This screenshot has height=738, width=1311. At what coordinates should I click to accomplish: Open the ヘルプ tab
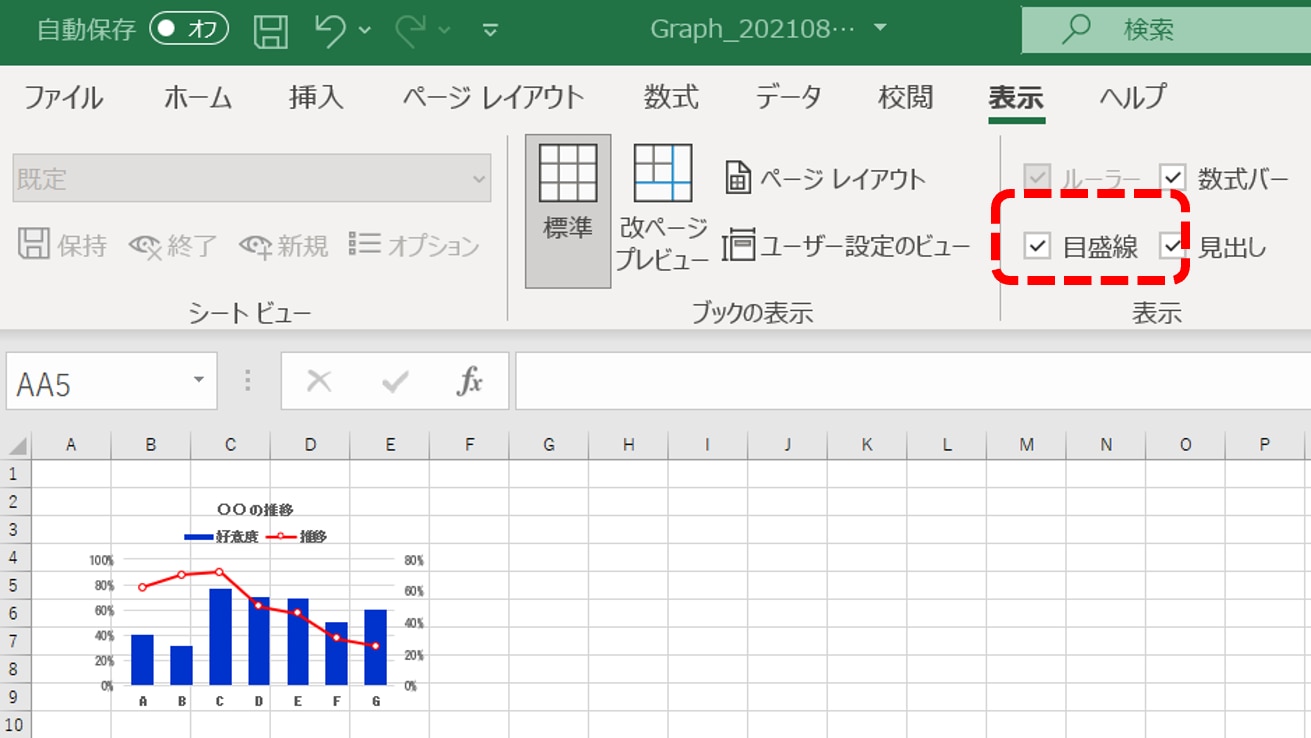1133,97
